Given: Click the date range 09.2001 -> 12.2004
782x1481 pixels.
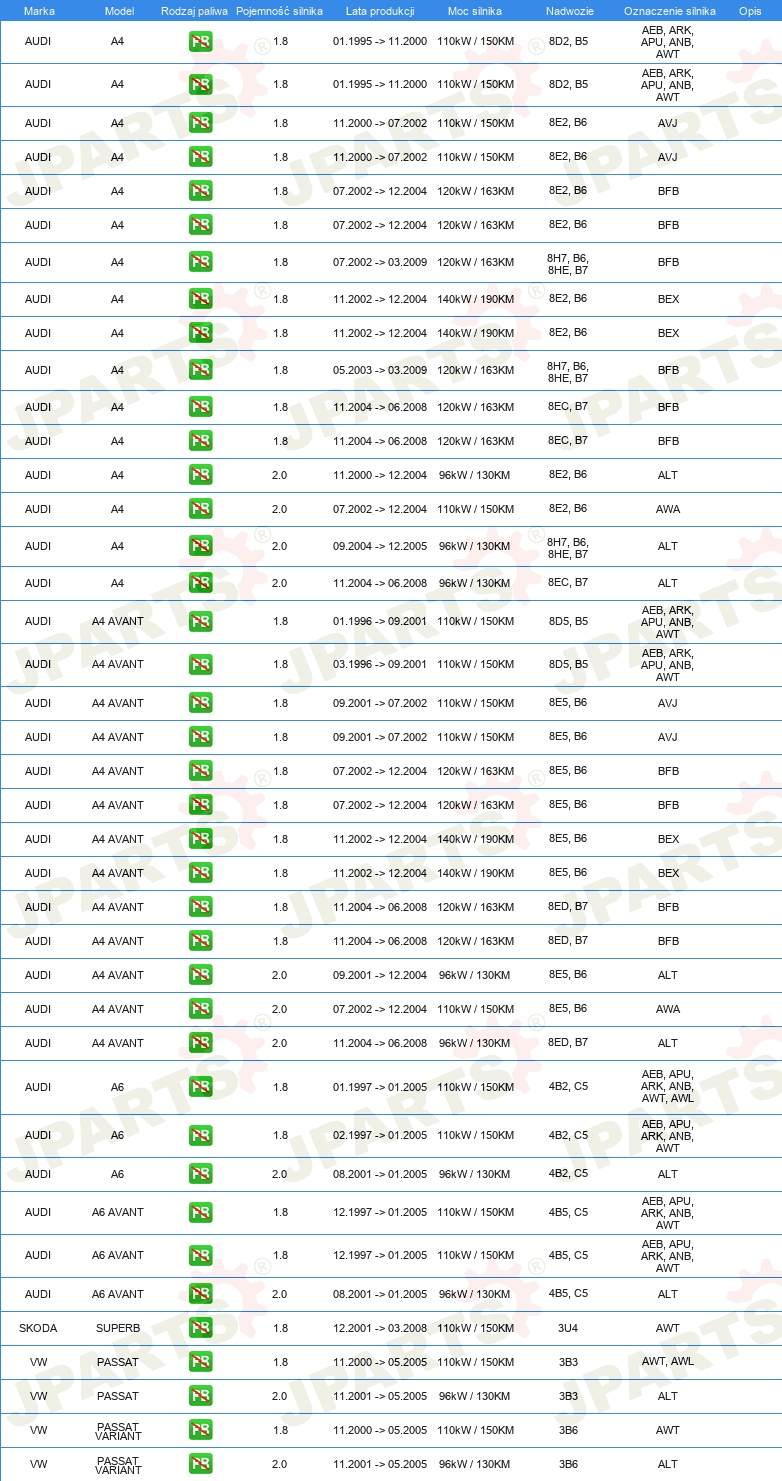Looking at the screenshot, I should coord(380,975).
